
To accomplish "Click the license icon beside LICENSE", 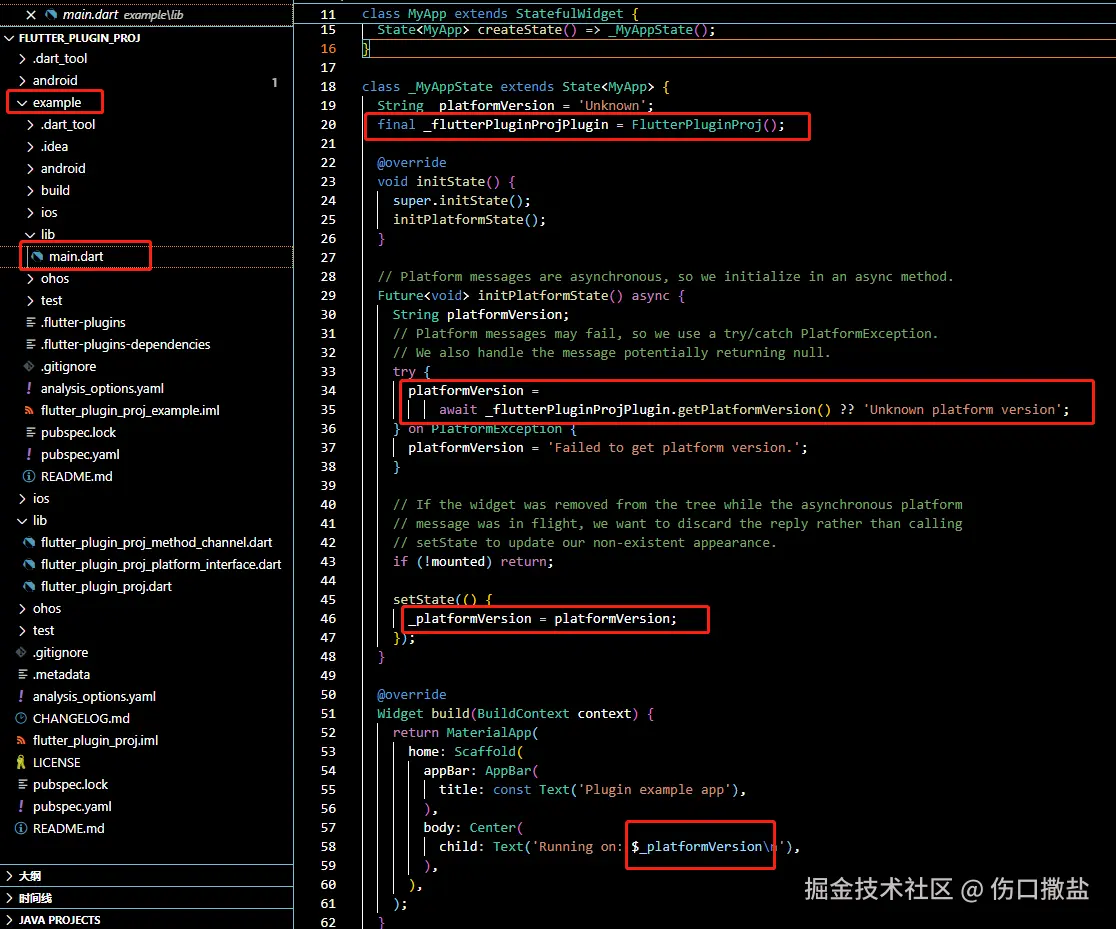I will [21, 762].
